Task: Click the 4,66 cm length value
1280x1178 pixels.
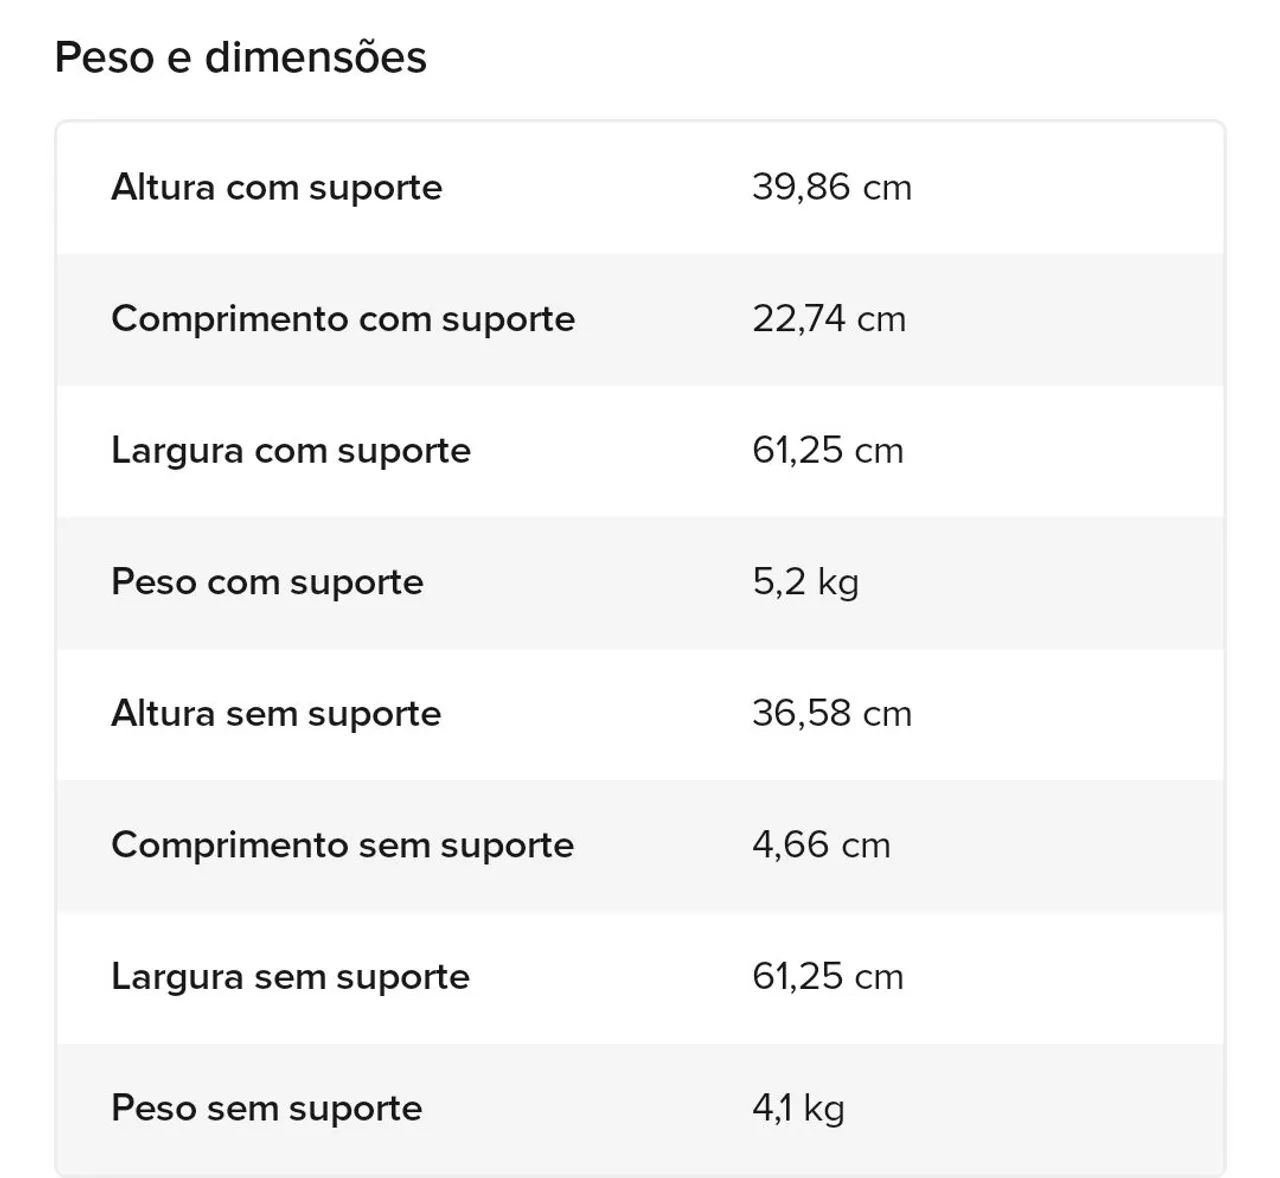Action: coord(820,845)
